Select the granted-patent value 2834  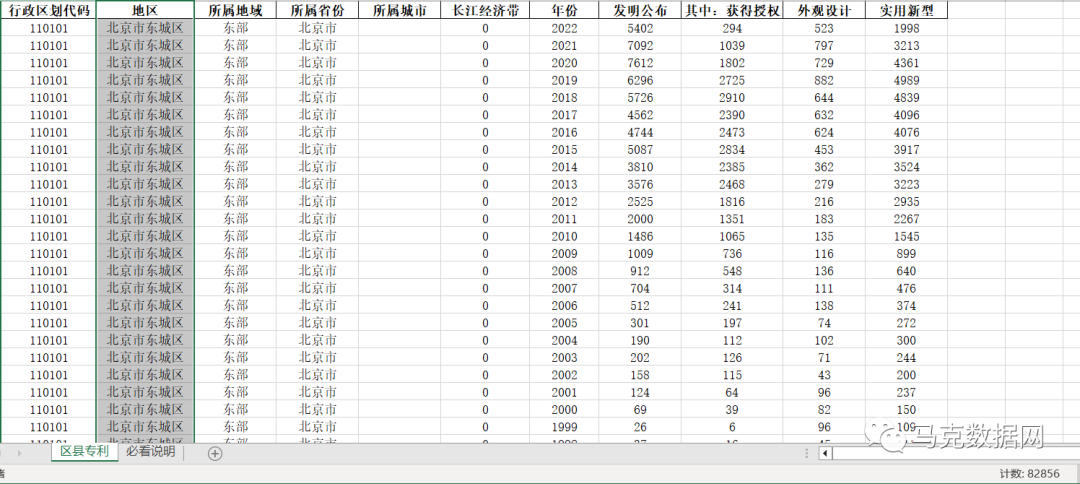732,149
